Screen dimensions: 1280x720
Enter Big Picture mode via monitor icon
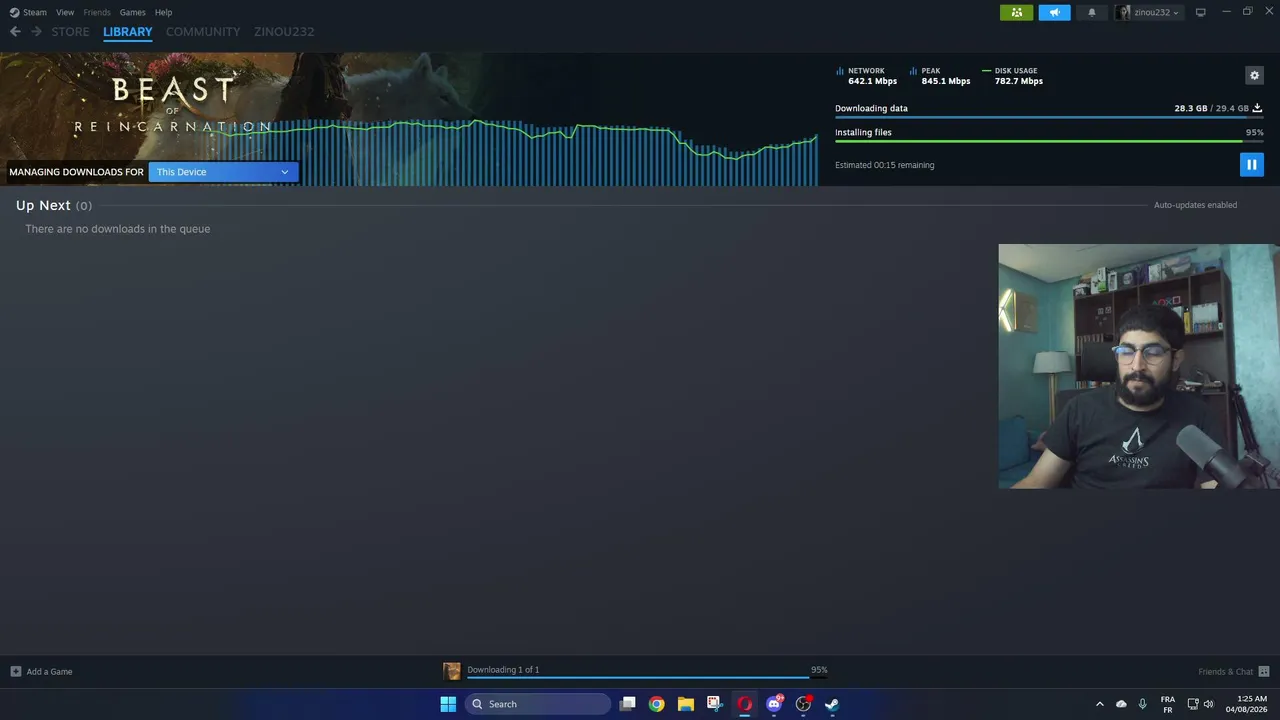1200,12
